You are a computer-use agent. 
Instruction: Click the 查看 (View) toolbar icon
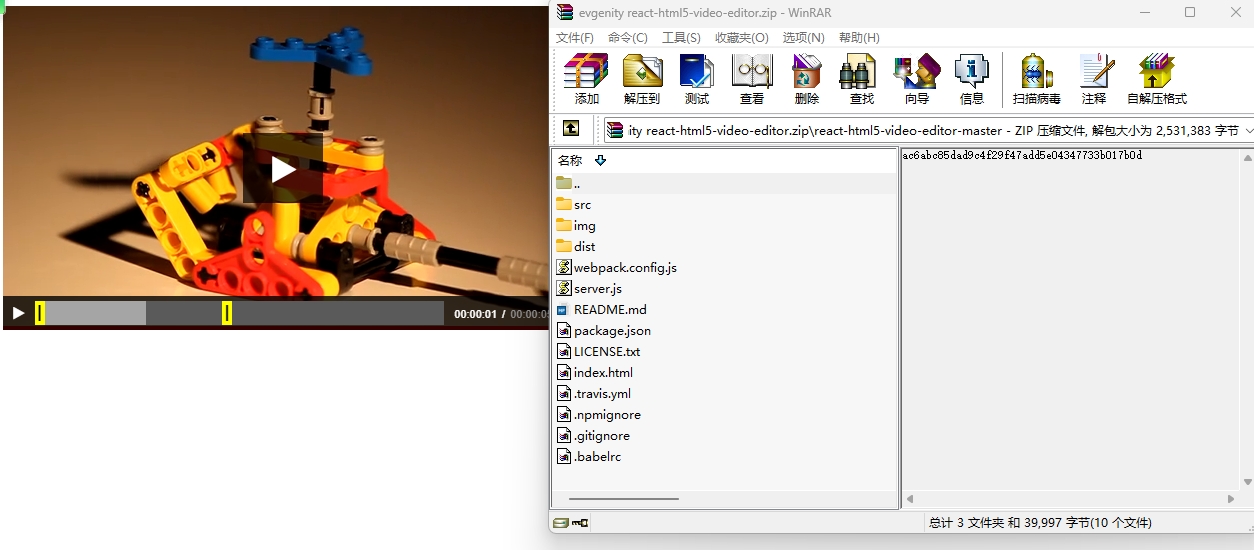coord(752,72)
